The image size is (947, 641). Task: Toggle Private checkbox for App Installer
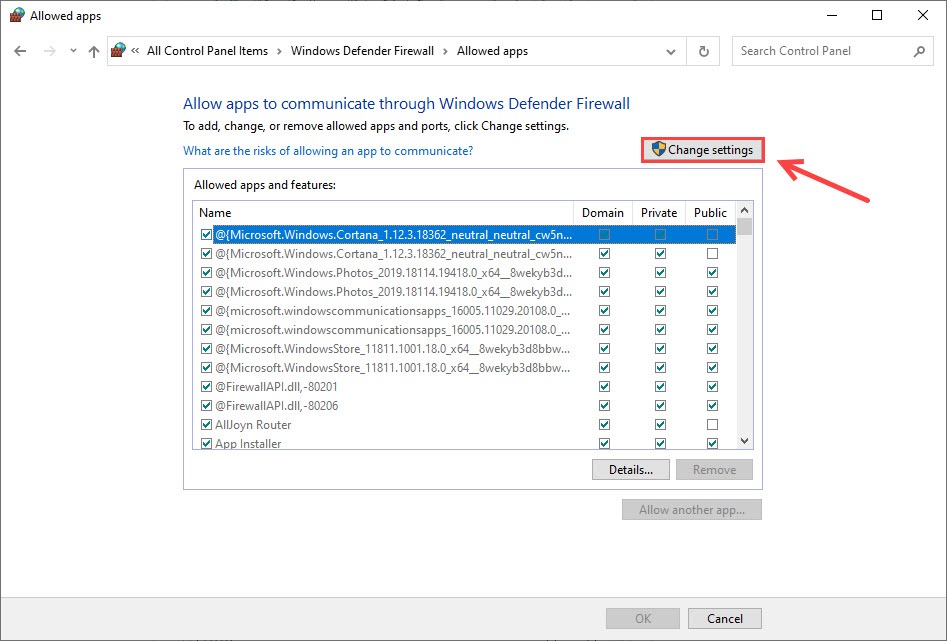coord(660,443)
